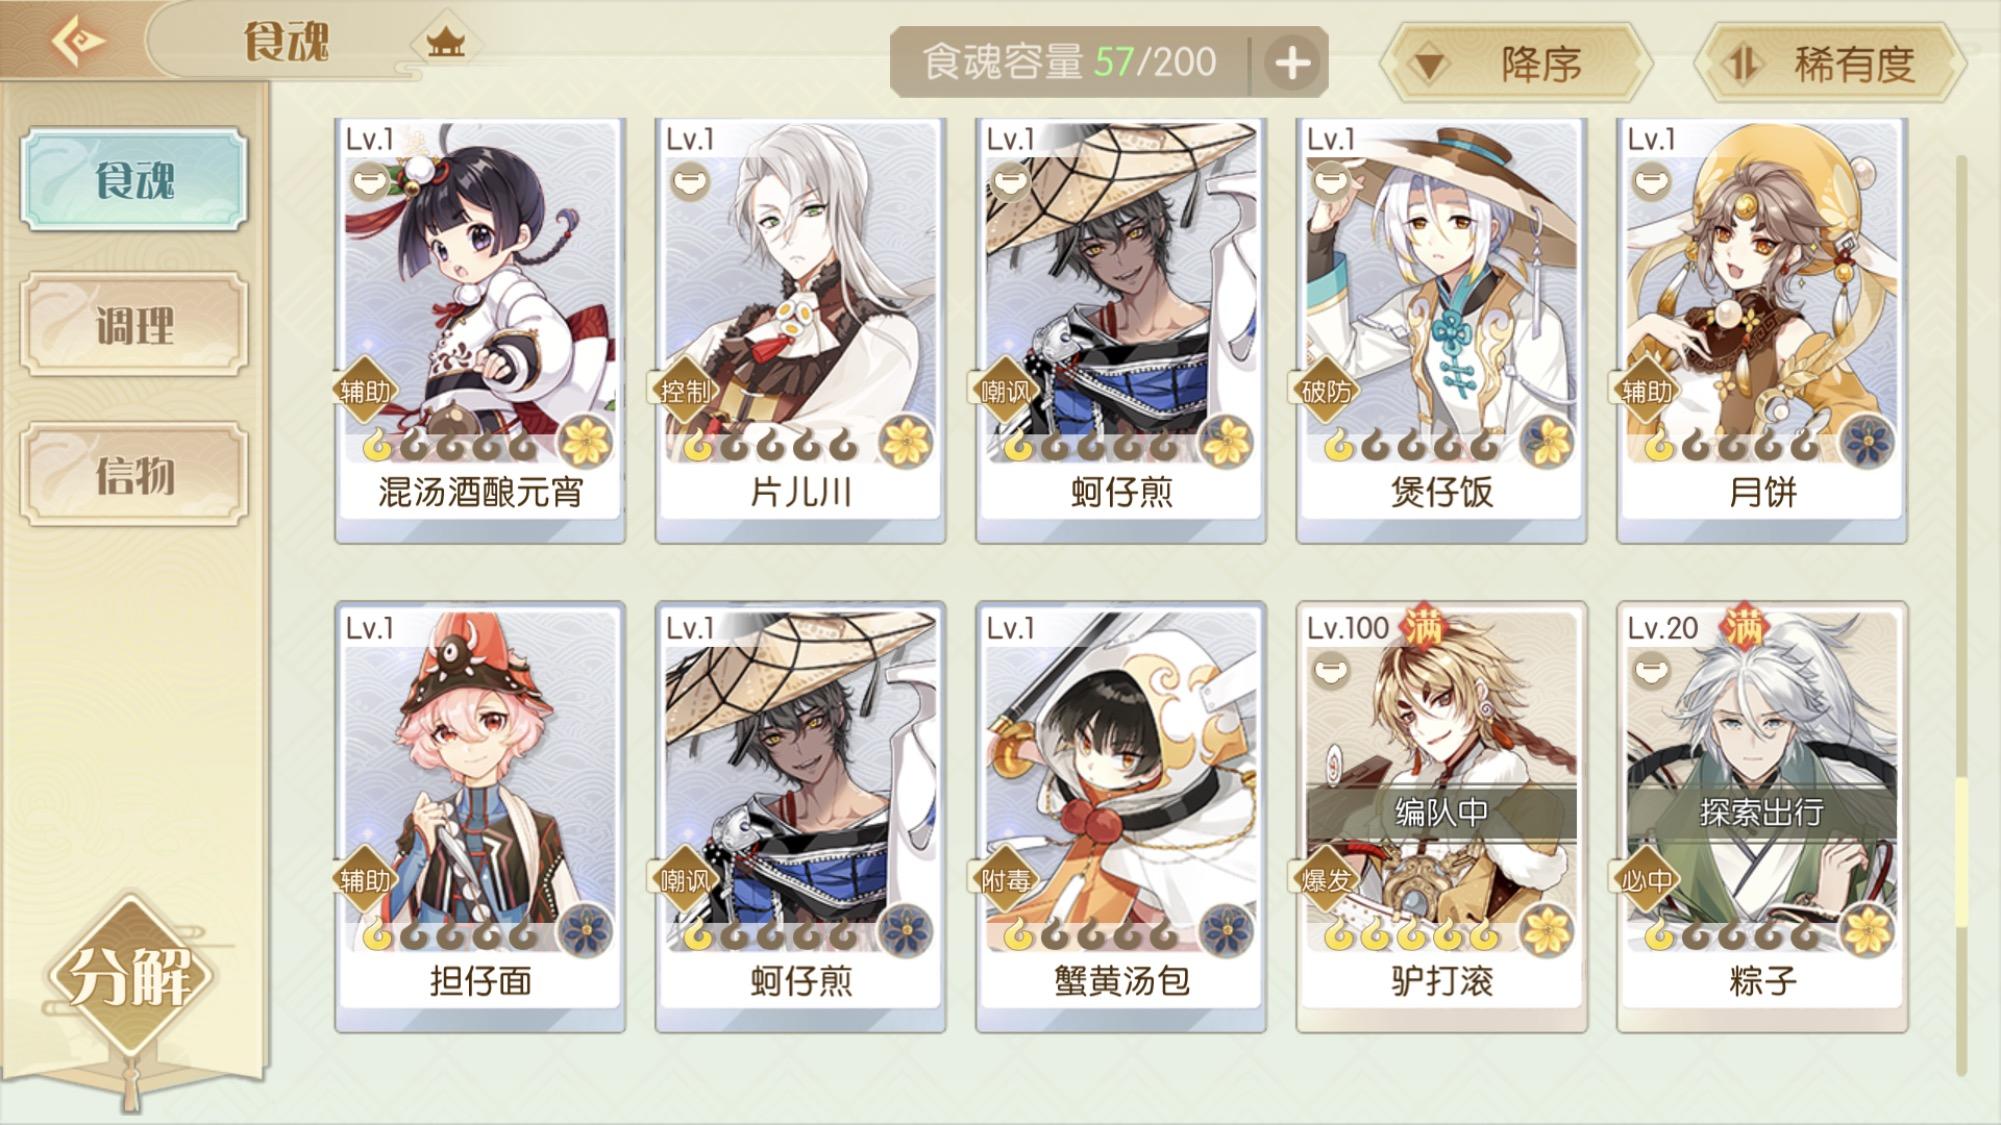Click the 破防 role badge on 煲仔饭

tap(1325, 391)
